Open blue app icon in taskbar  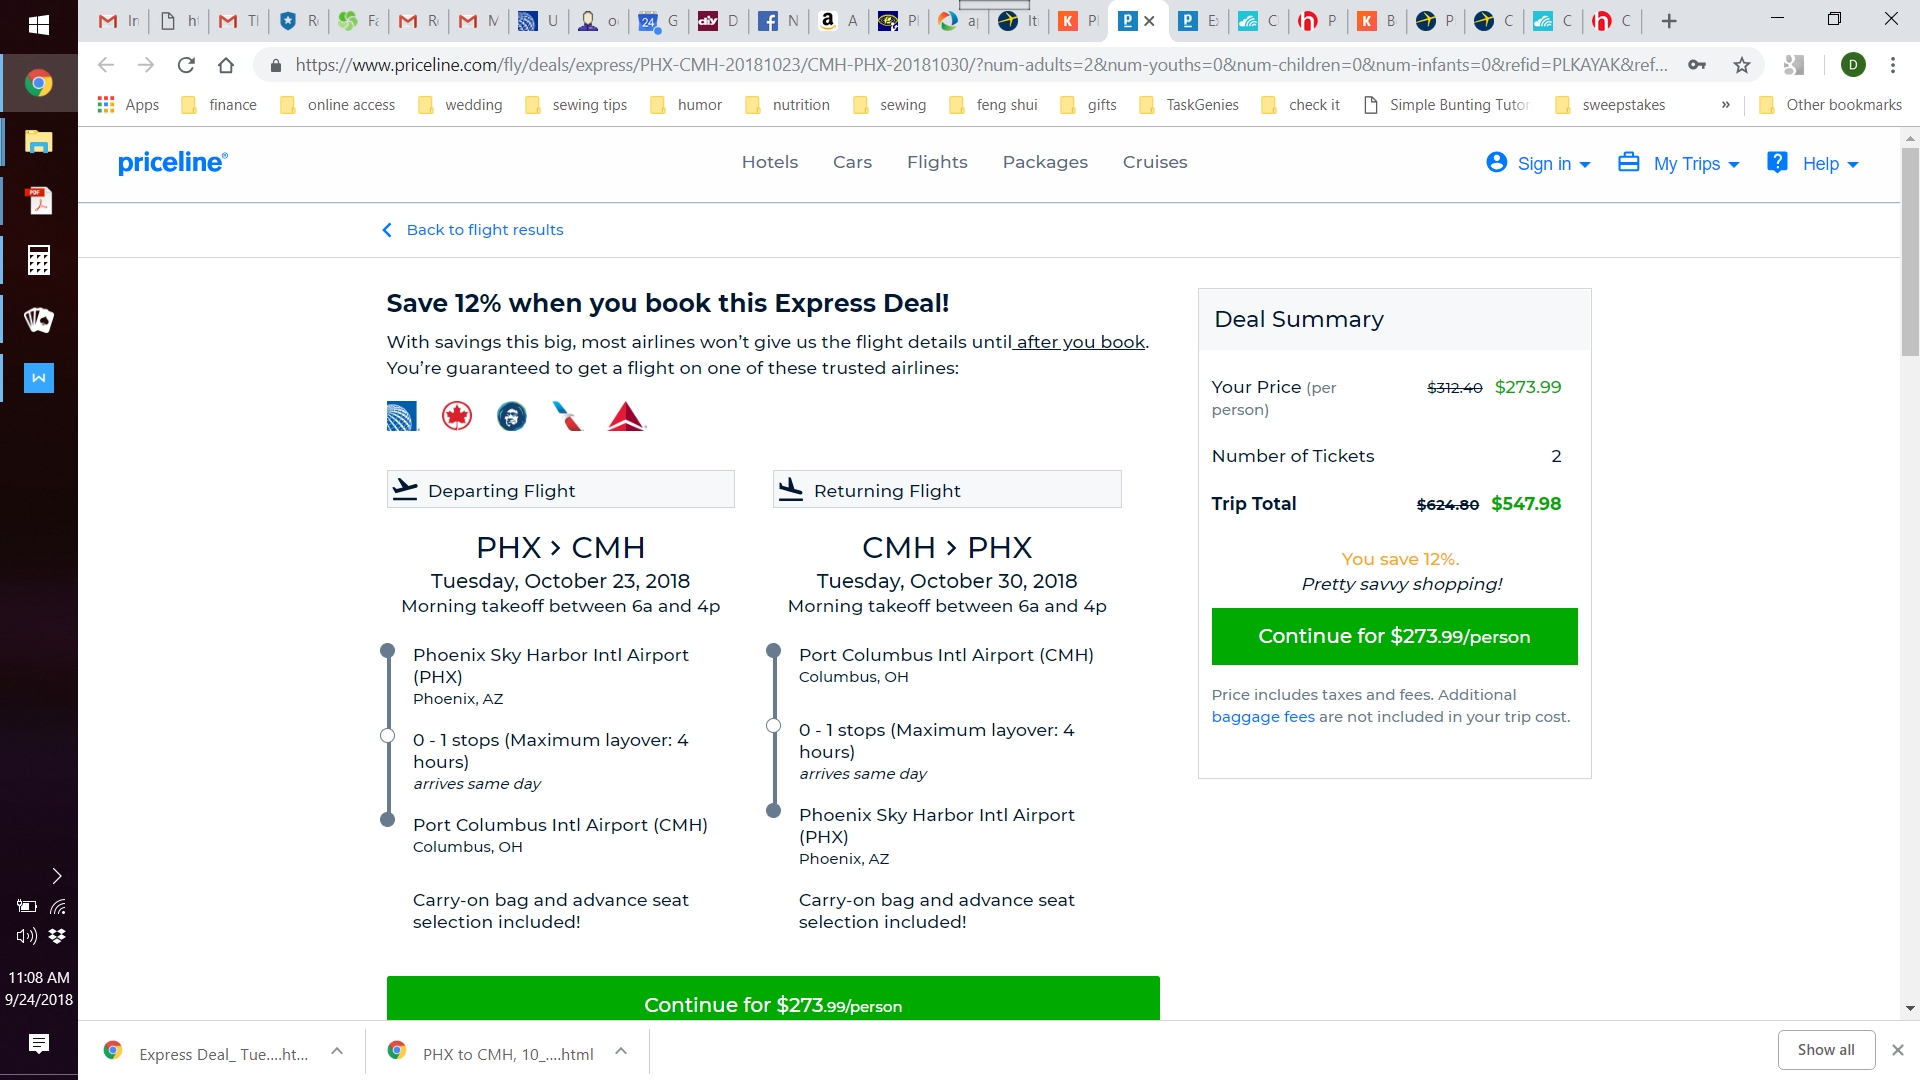pyautogui.click(x=39, y=378)
